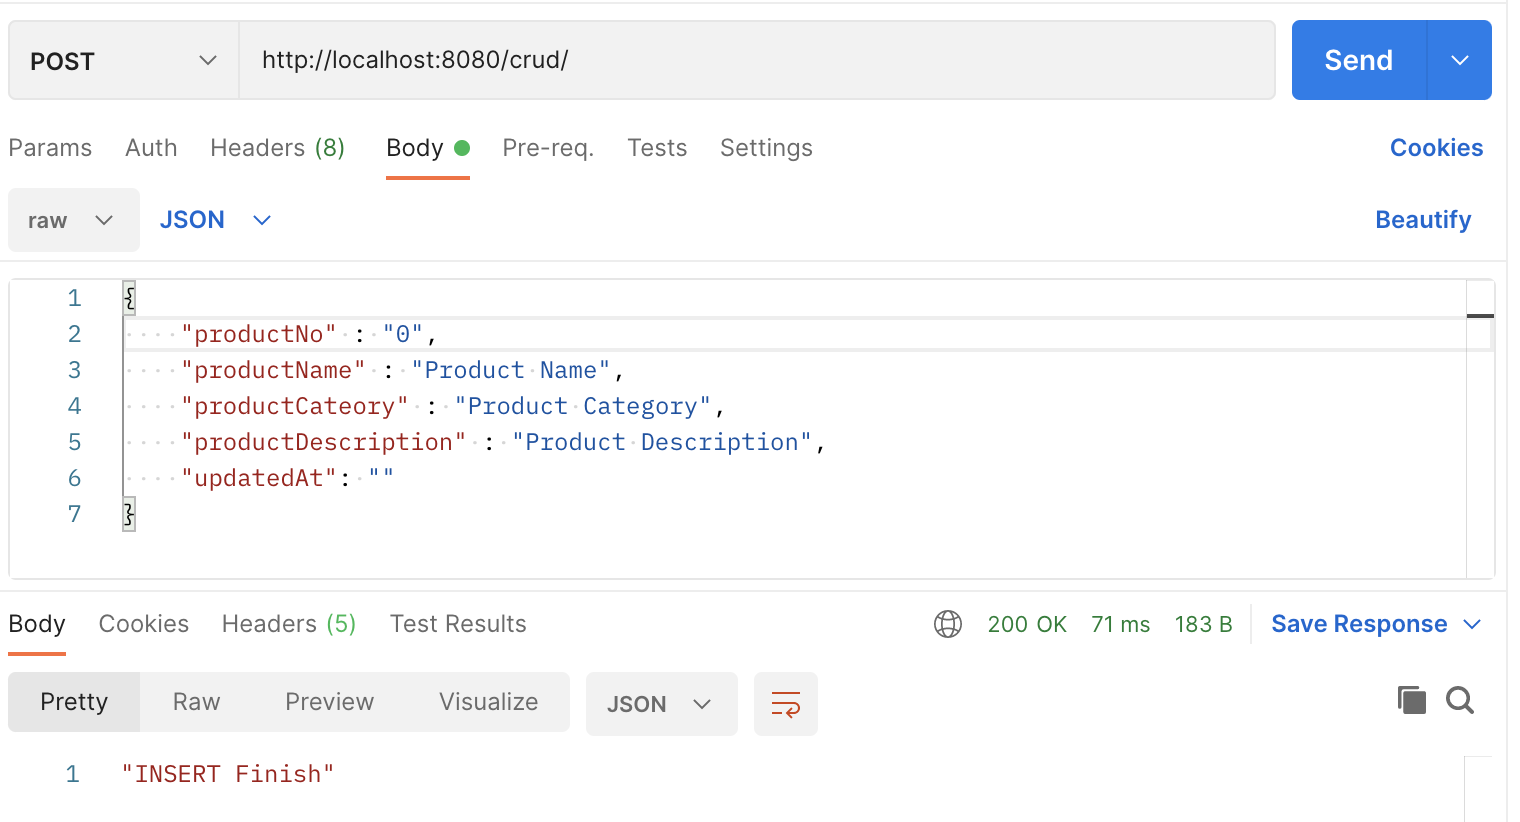Viewport: 1520px width, 822px height.
Task: Open the Test Results tab
Action: [458, 624]
